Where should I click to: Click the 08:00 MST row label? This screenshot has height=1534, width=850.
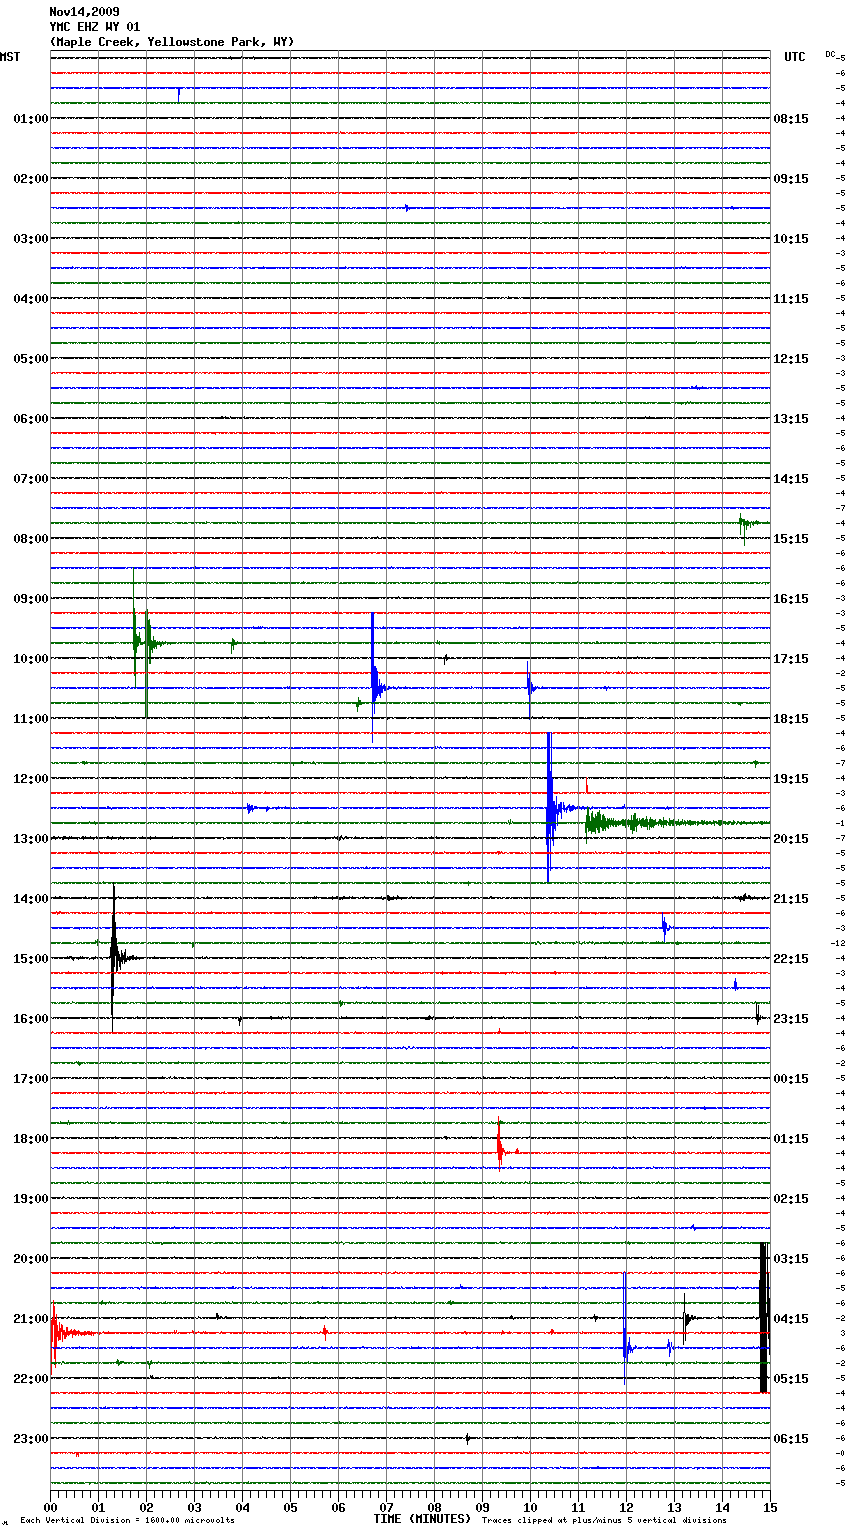[31, 539]
